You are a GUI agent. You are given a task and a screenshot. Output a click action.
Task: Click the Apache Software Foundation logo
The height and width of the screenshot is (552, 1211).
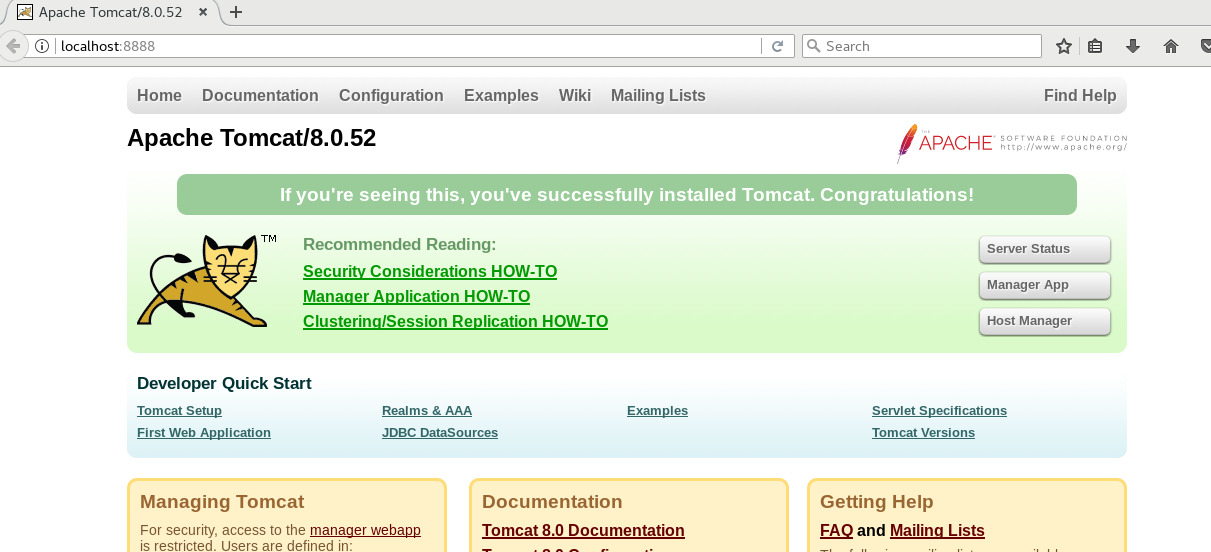tap(1012, 143)
